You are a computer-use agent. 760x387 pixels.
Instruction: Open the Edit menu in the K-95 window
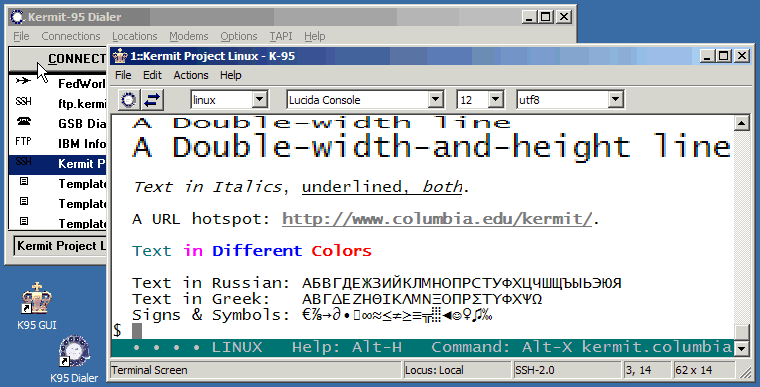pos(152,75)
